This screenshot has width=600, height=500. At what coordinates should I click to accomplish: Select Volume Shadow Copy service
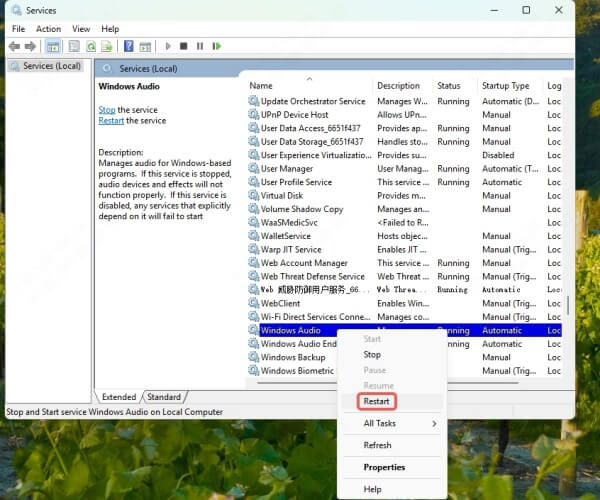pyautogui.click(x=405, y=209)
